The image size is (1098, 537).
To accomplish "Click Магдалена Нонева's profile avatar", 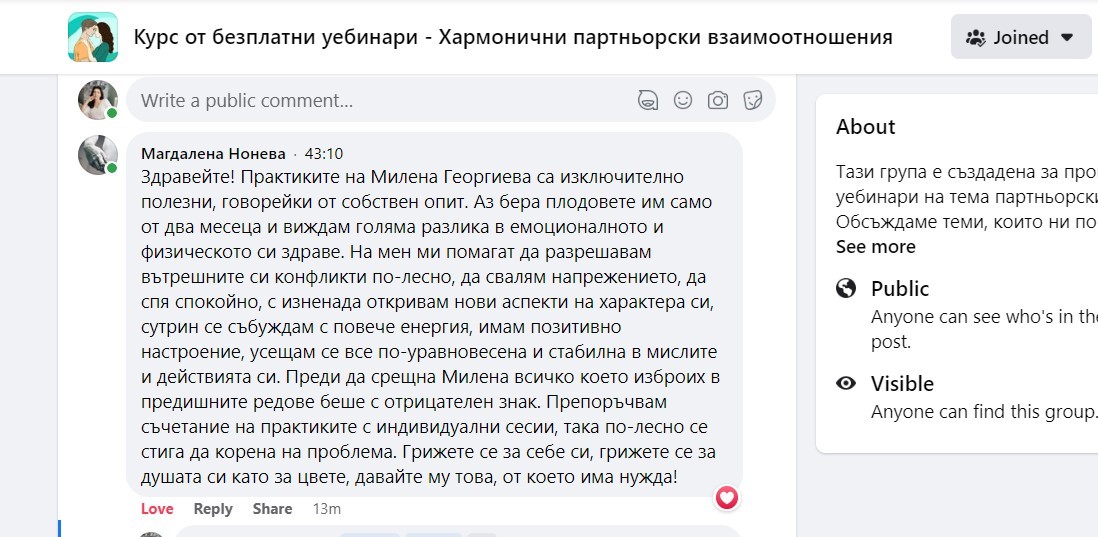I will pyautogui.click(x=98, y=154).
